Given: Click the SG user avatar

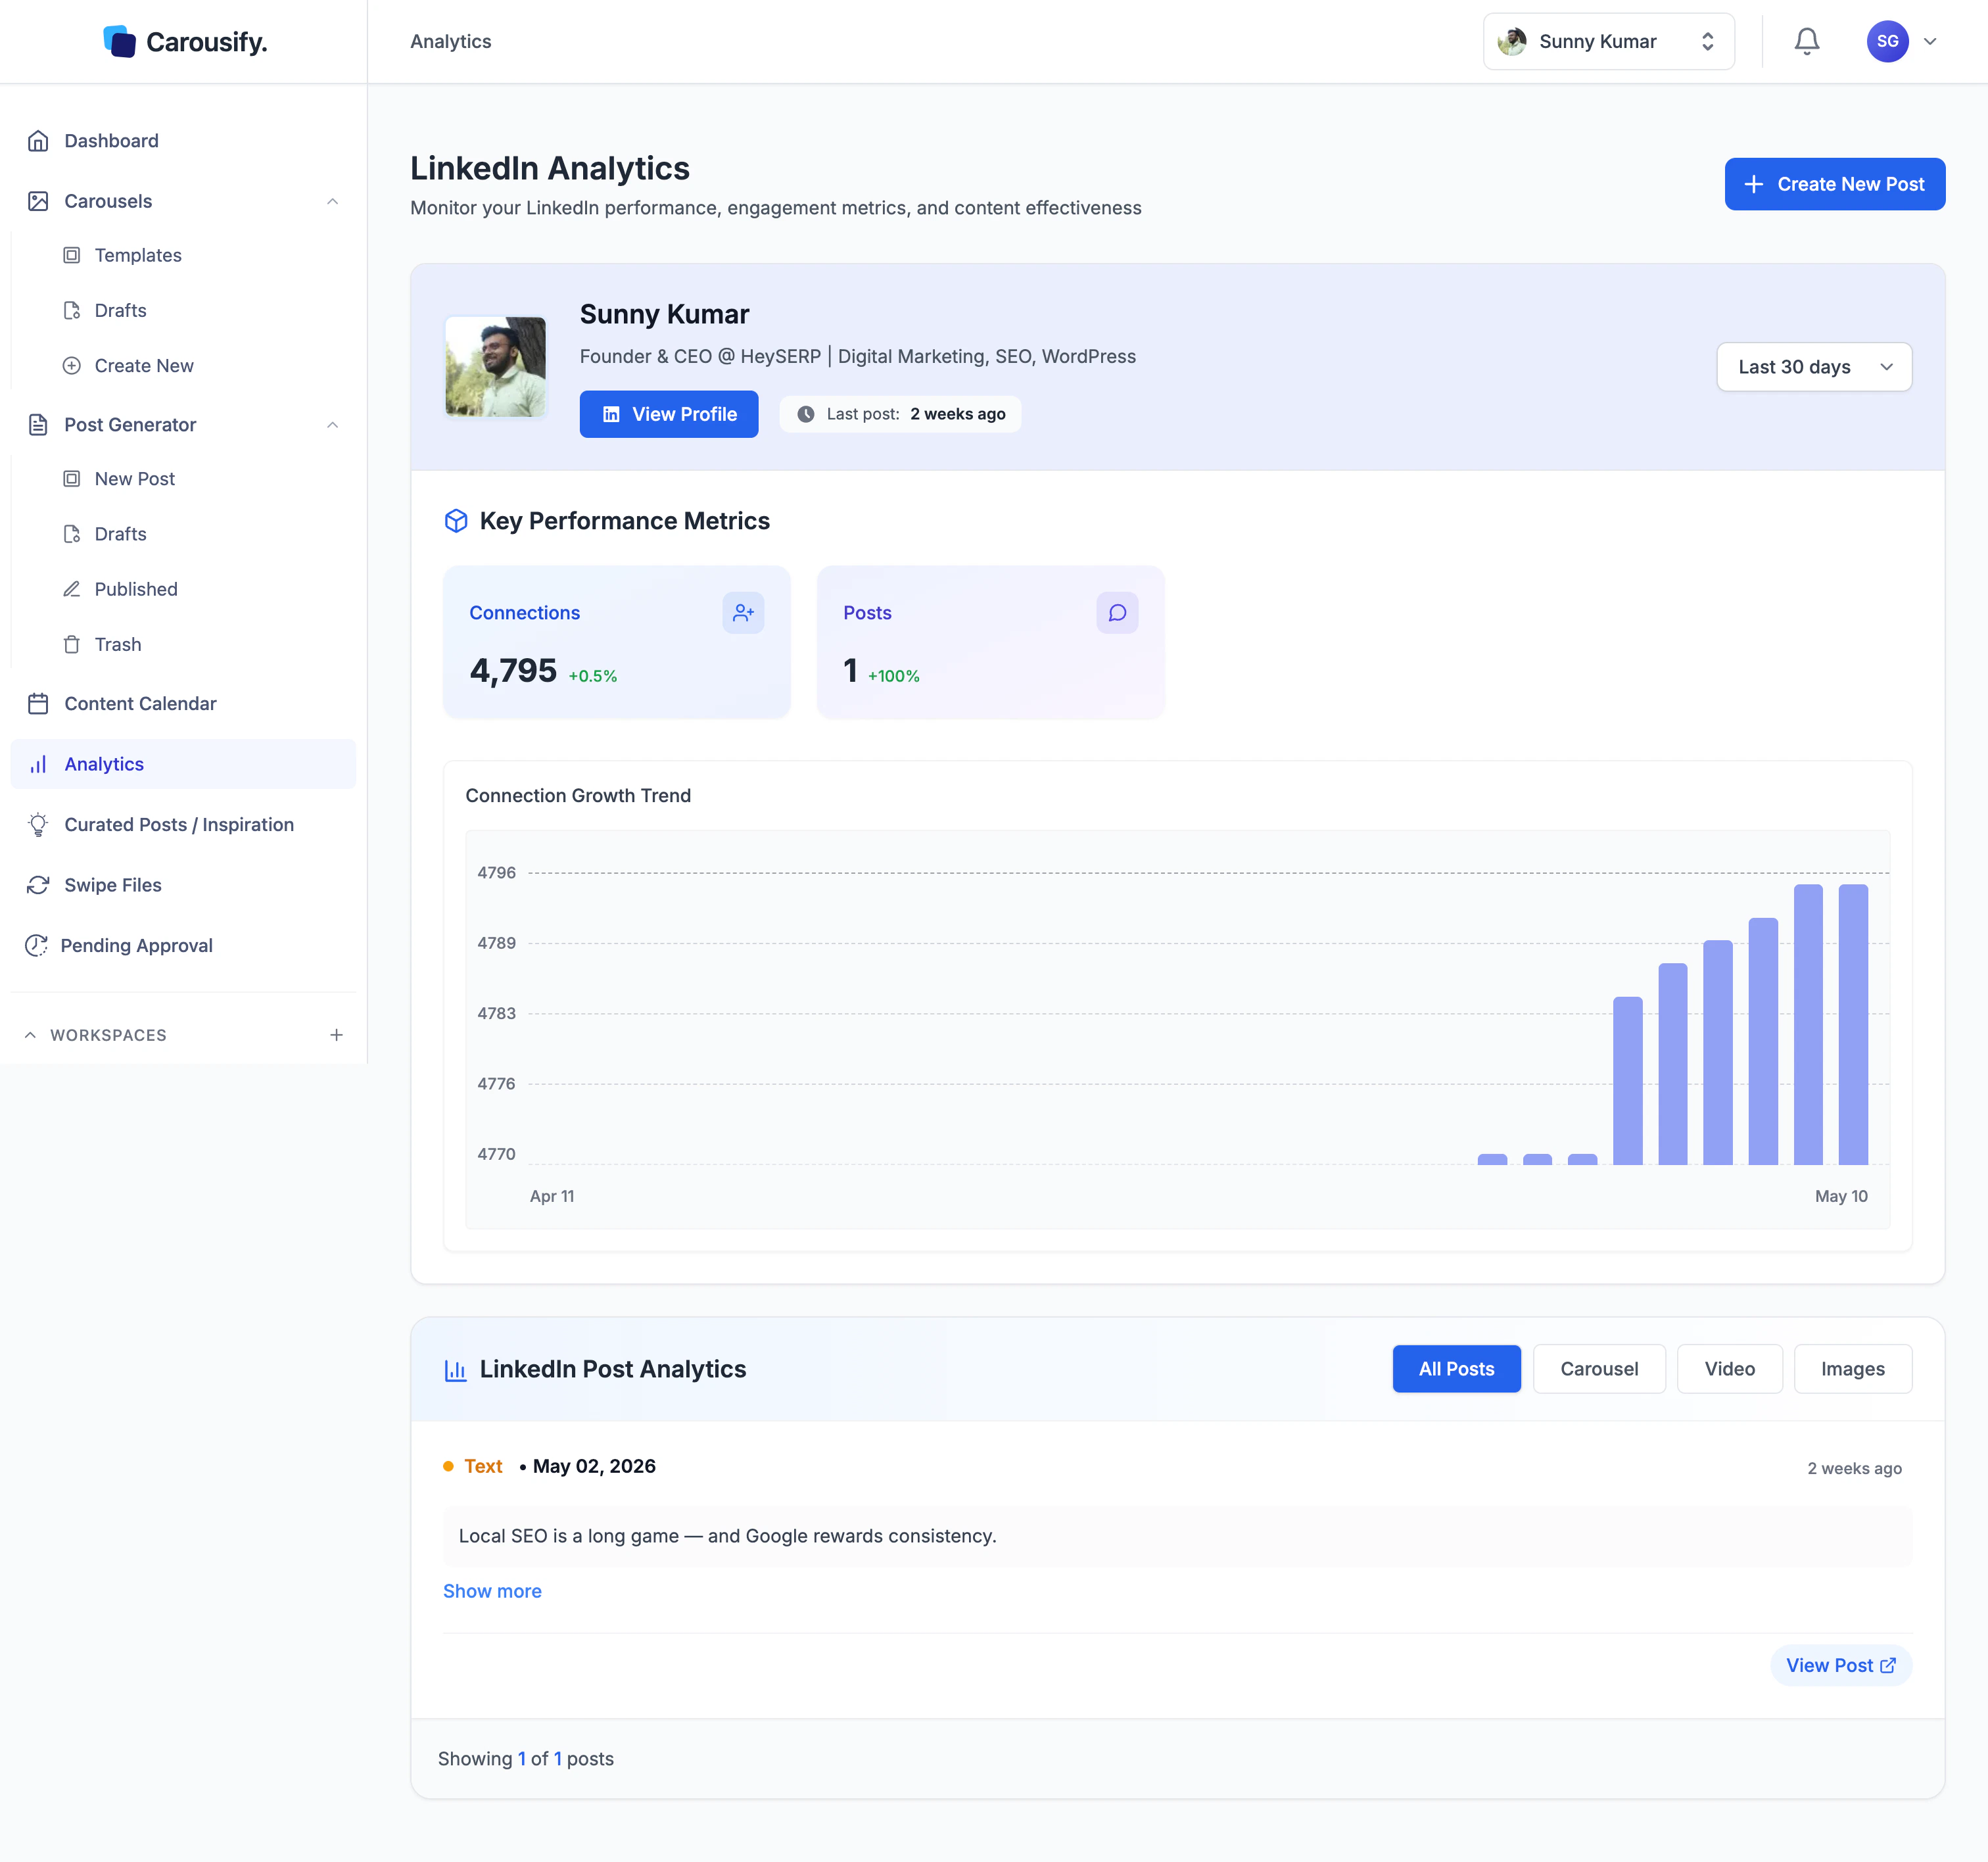Looking at the screenshot, I should [x=1887, y=41].
